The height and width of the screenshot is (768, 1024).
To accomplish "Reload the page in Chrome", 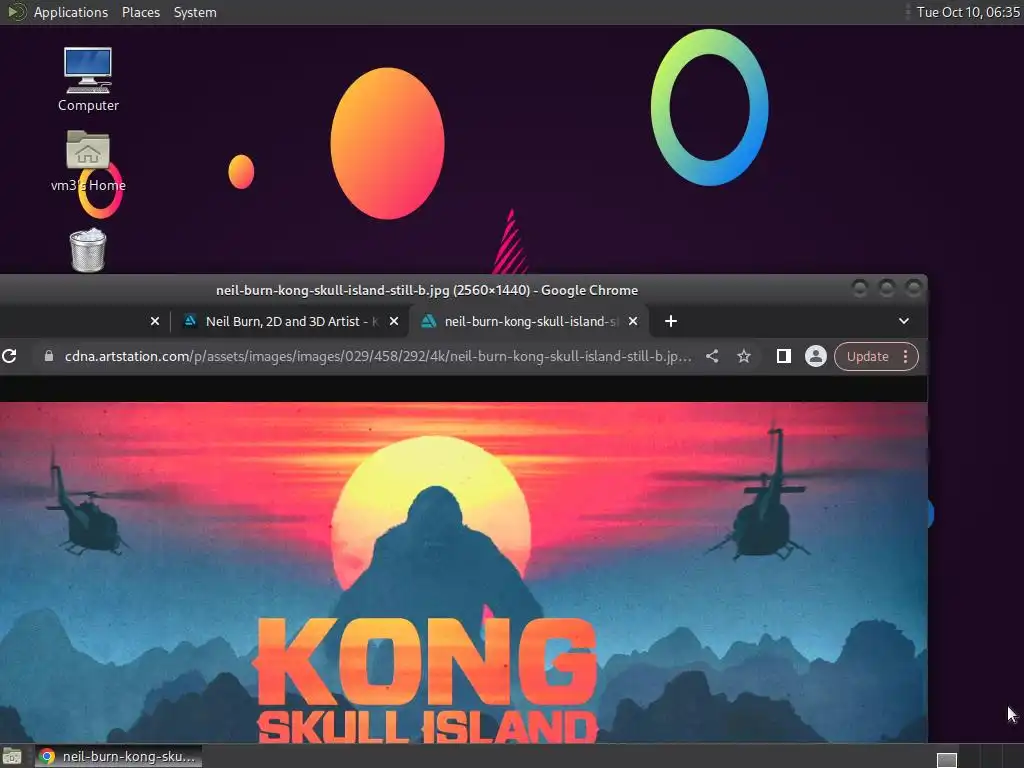I will point(9,356).
